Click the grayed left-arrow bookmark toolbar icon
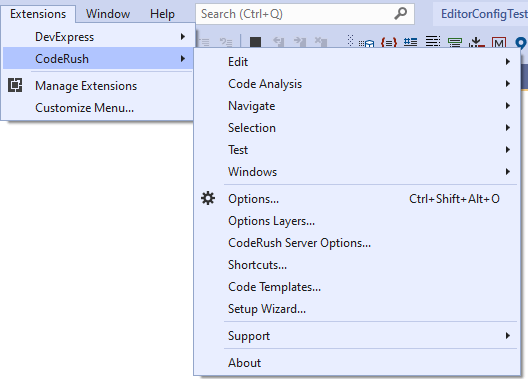528x379 pixels. (x=278, y=42)
